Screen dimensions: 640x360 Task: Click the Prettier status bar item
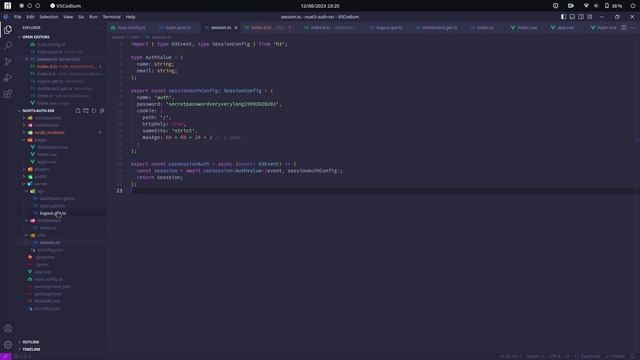coord(616,356)
